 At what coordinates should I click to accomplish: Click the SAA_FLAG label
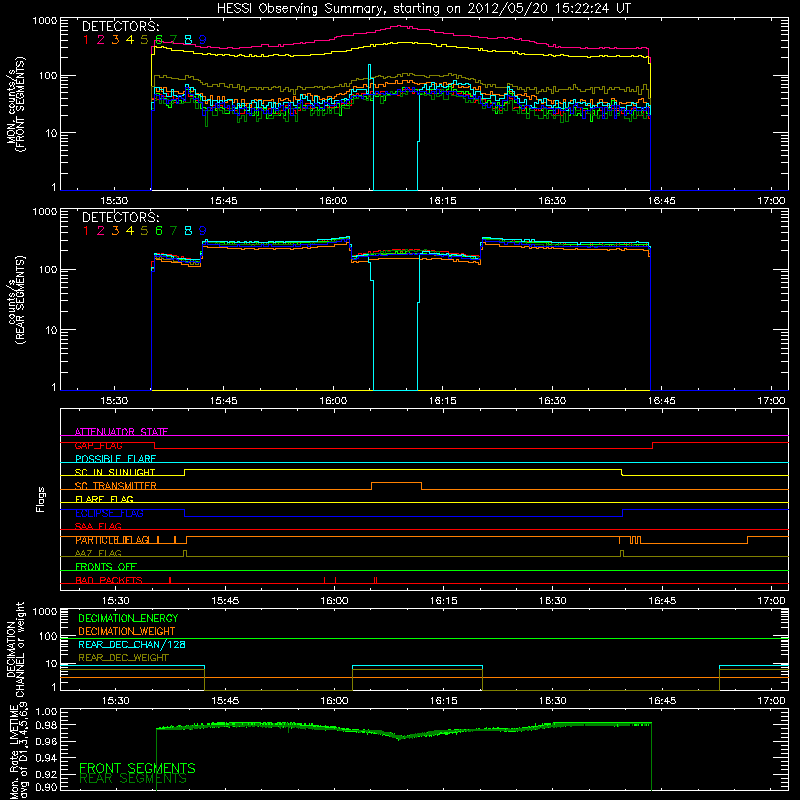[98, 526]
